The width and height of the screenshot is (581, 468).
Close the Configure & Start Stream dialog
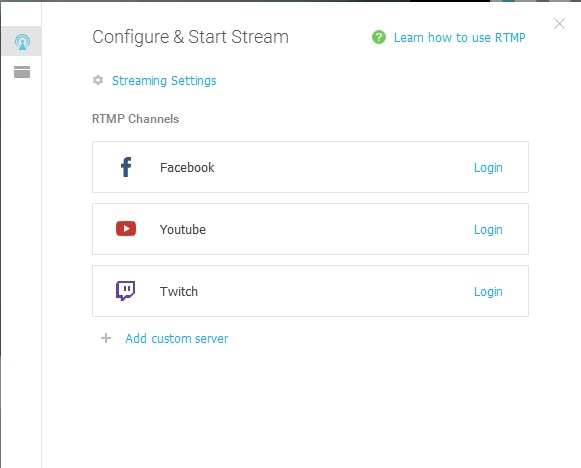(x=559, y=24)
